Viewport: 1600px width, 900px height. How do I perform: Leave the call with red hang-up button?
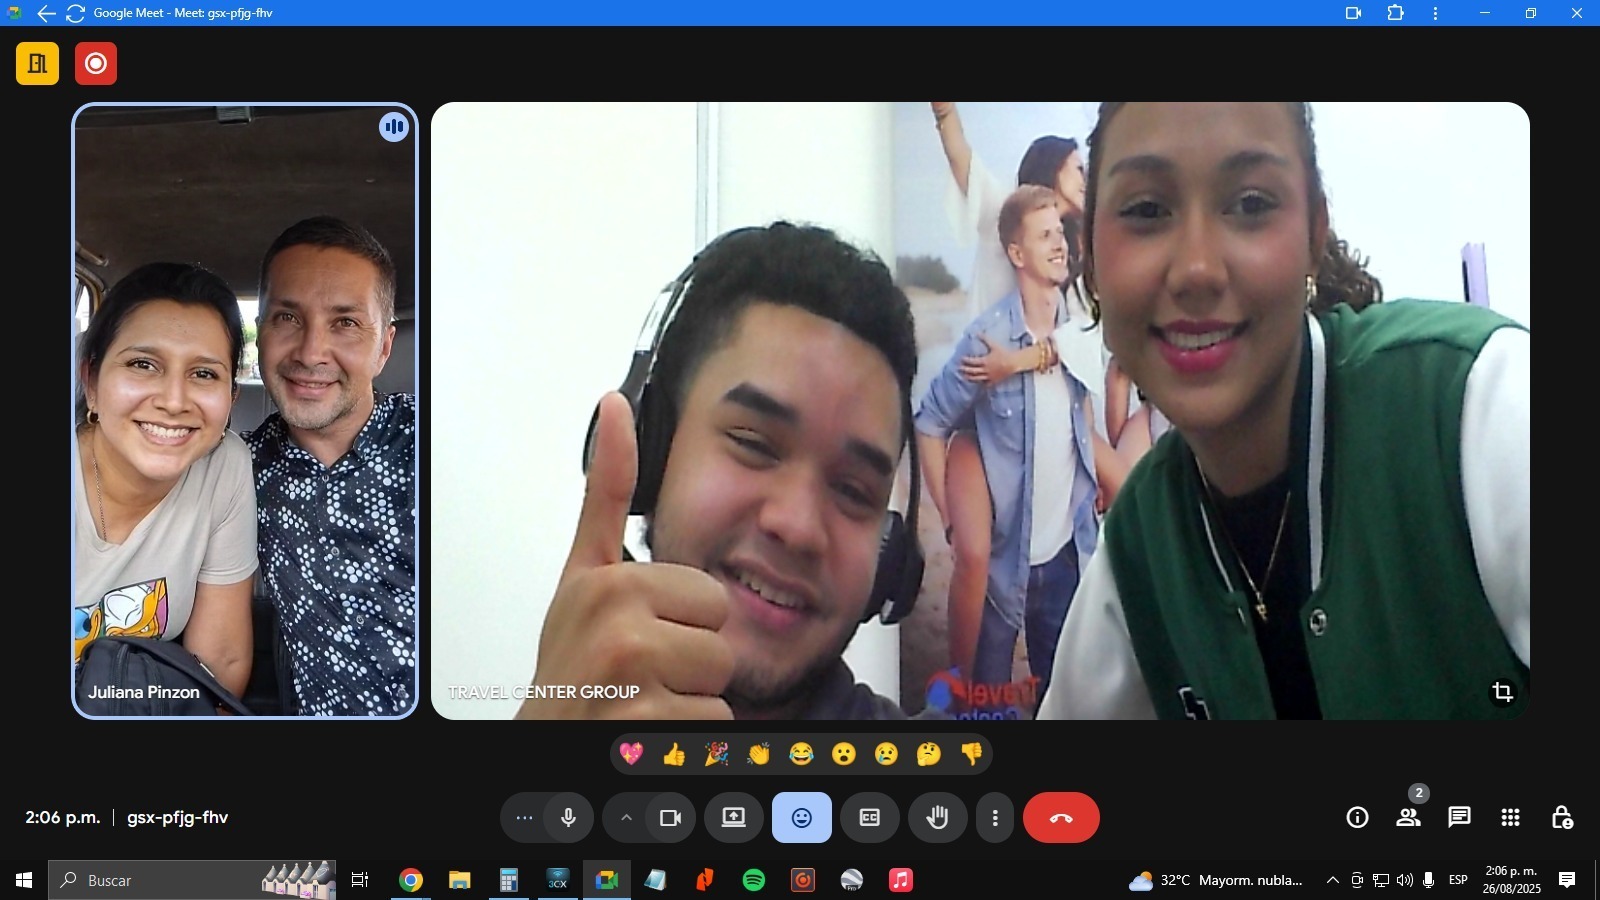click(1061, 818)
